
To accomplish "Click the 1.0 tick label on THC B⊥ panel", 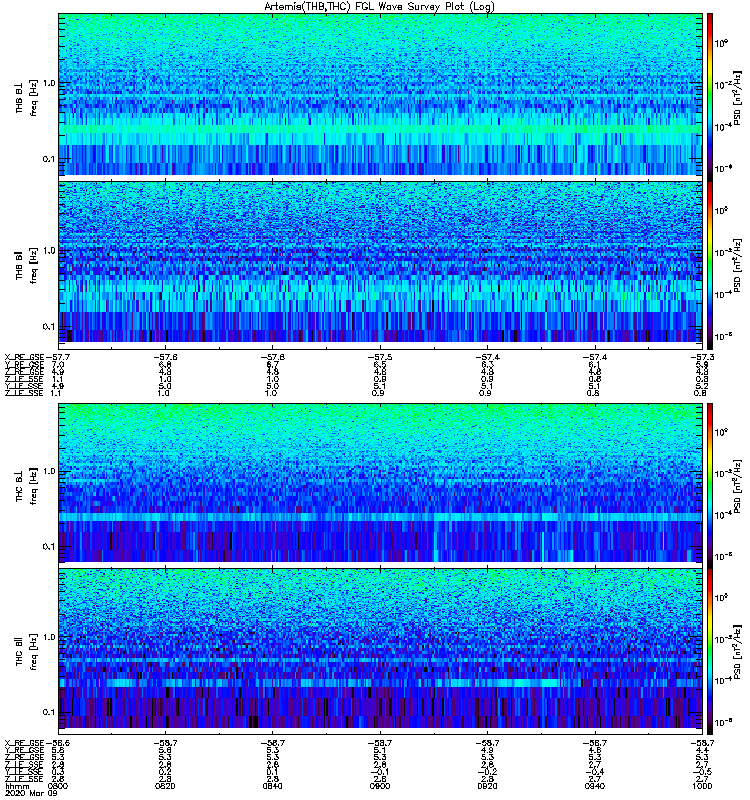I will pos(49,471).
